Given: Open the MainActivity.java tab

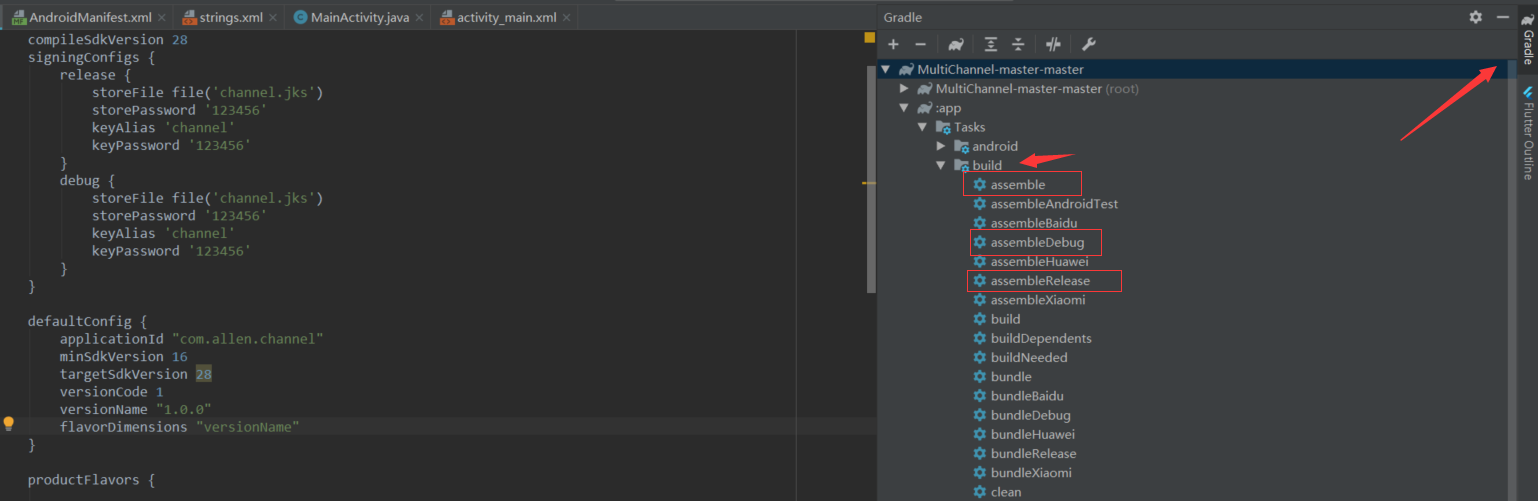Looking at the screenshot, I should [x=358, y=18].
